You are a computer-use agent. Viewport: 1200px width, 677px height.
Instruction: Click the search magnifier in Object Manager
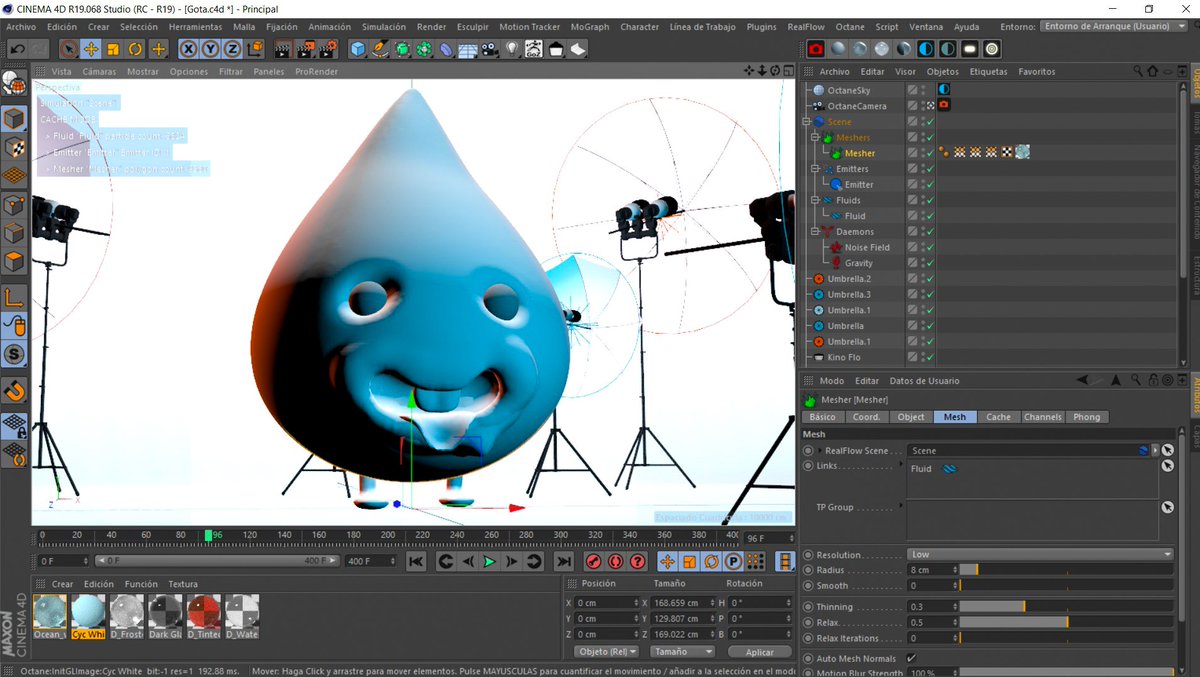pyautogui.click(x=1138, y=71)
